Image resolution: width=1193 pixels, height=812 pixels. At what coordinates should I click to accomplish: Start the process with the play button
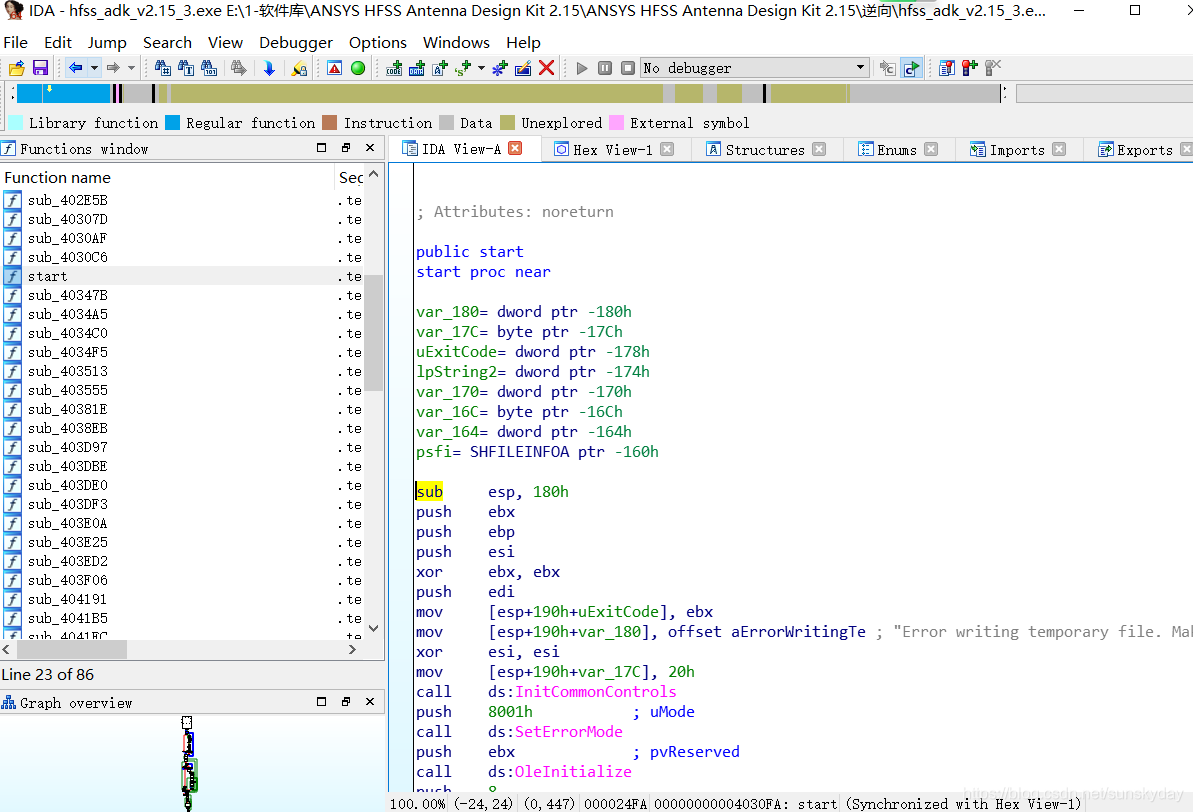582,68
